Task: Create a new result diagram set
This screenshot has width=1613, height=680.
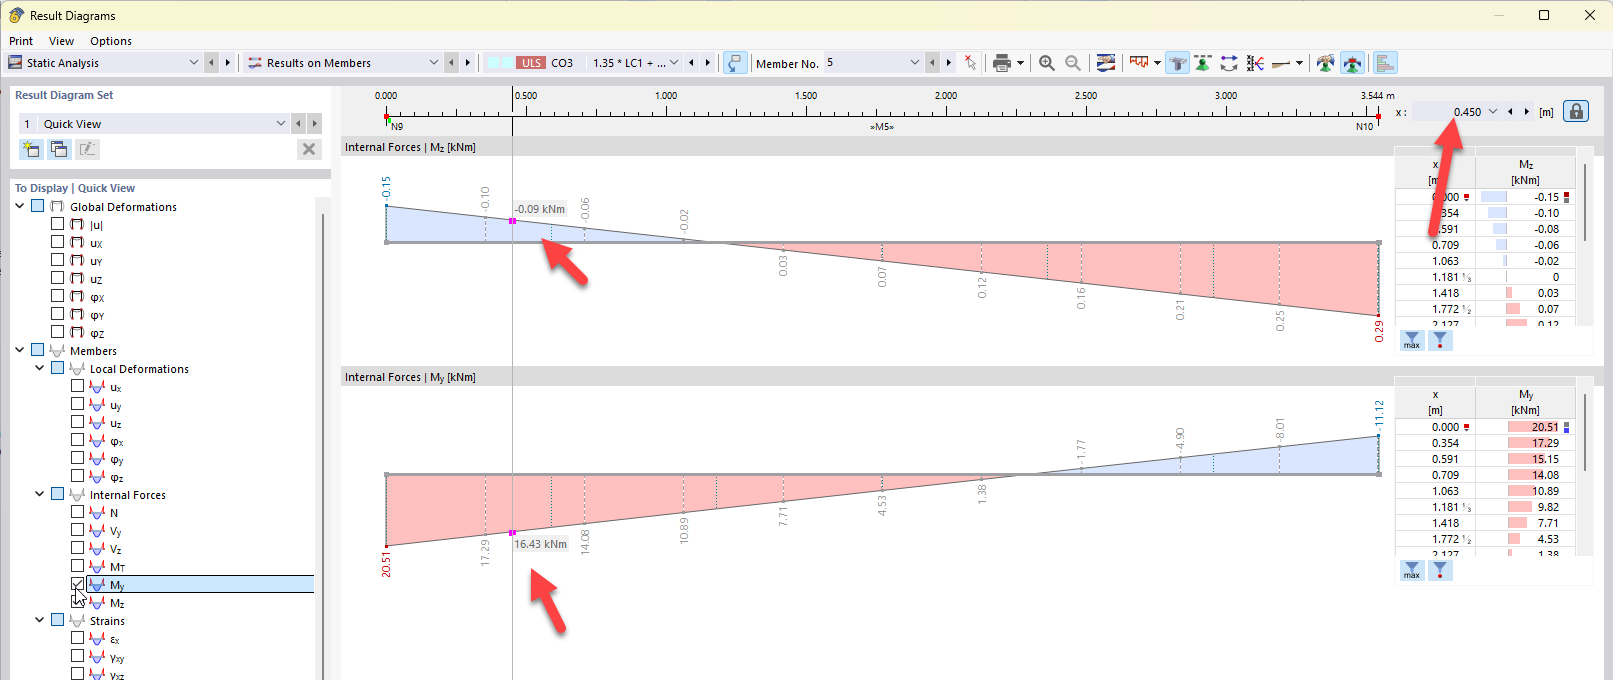Action: point(31,149)
